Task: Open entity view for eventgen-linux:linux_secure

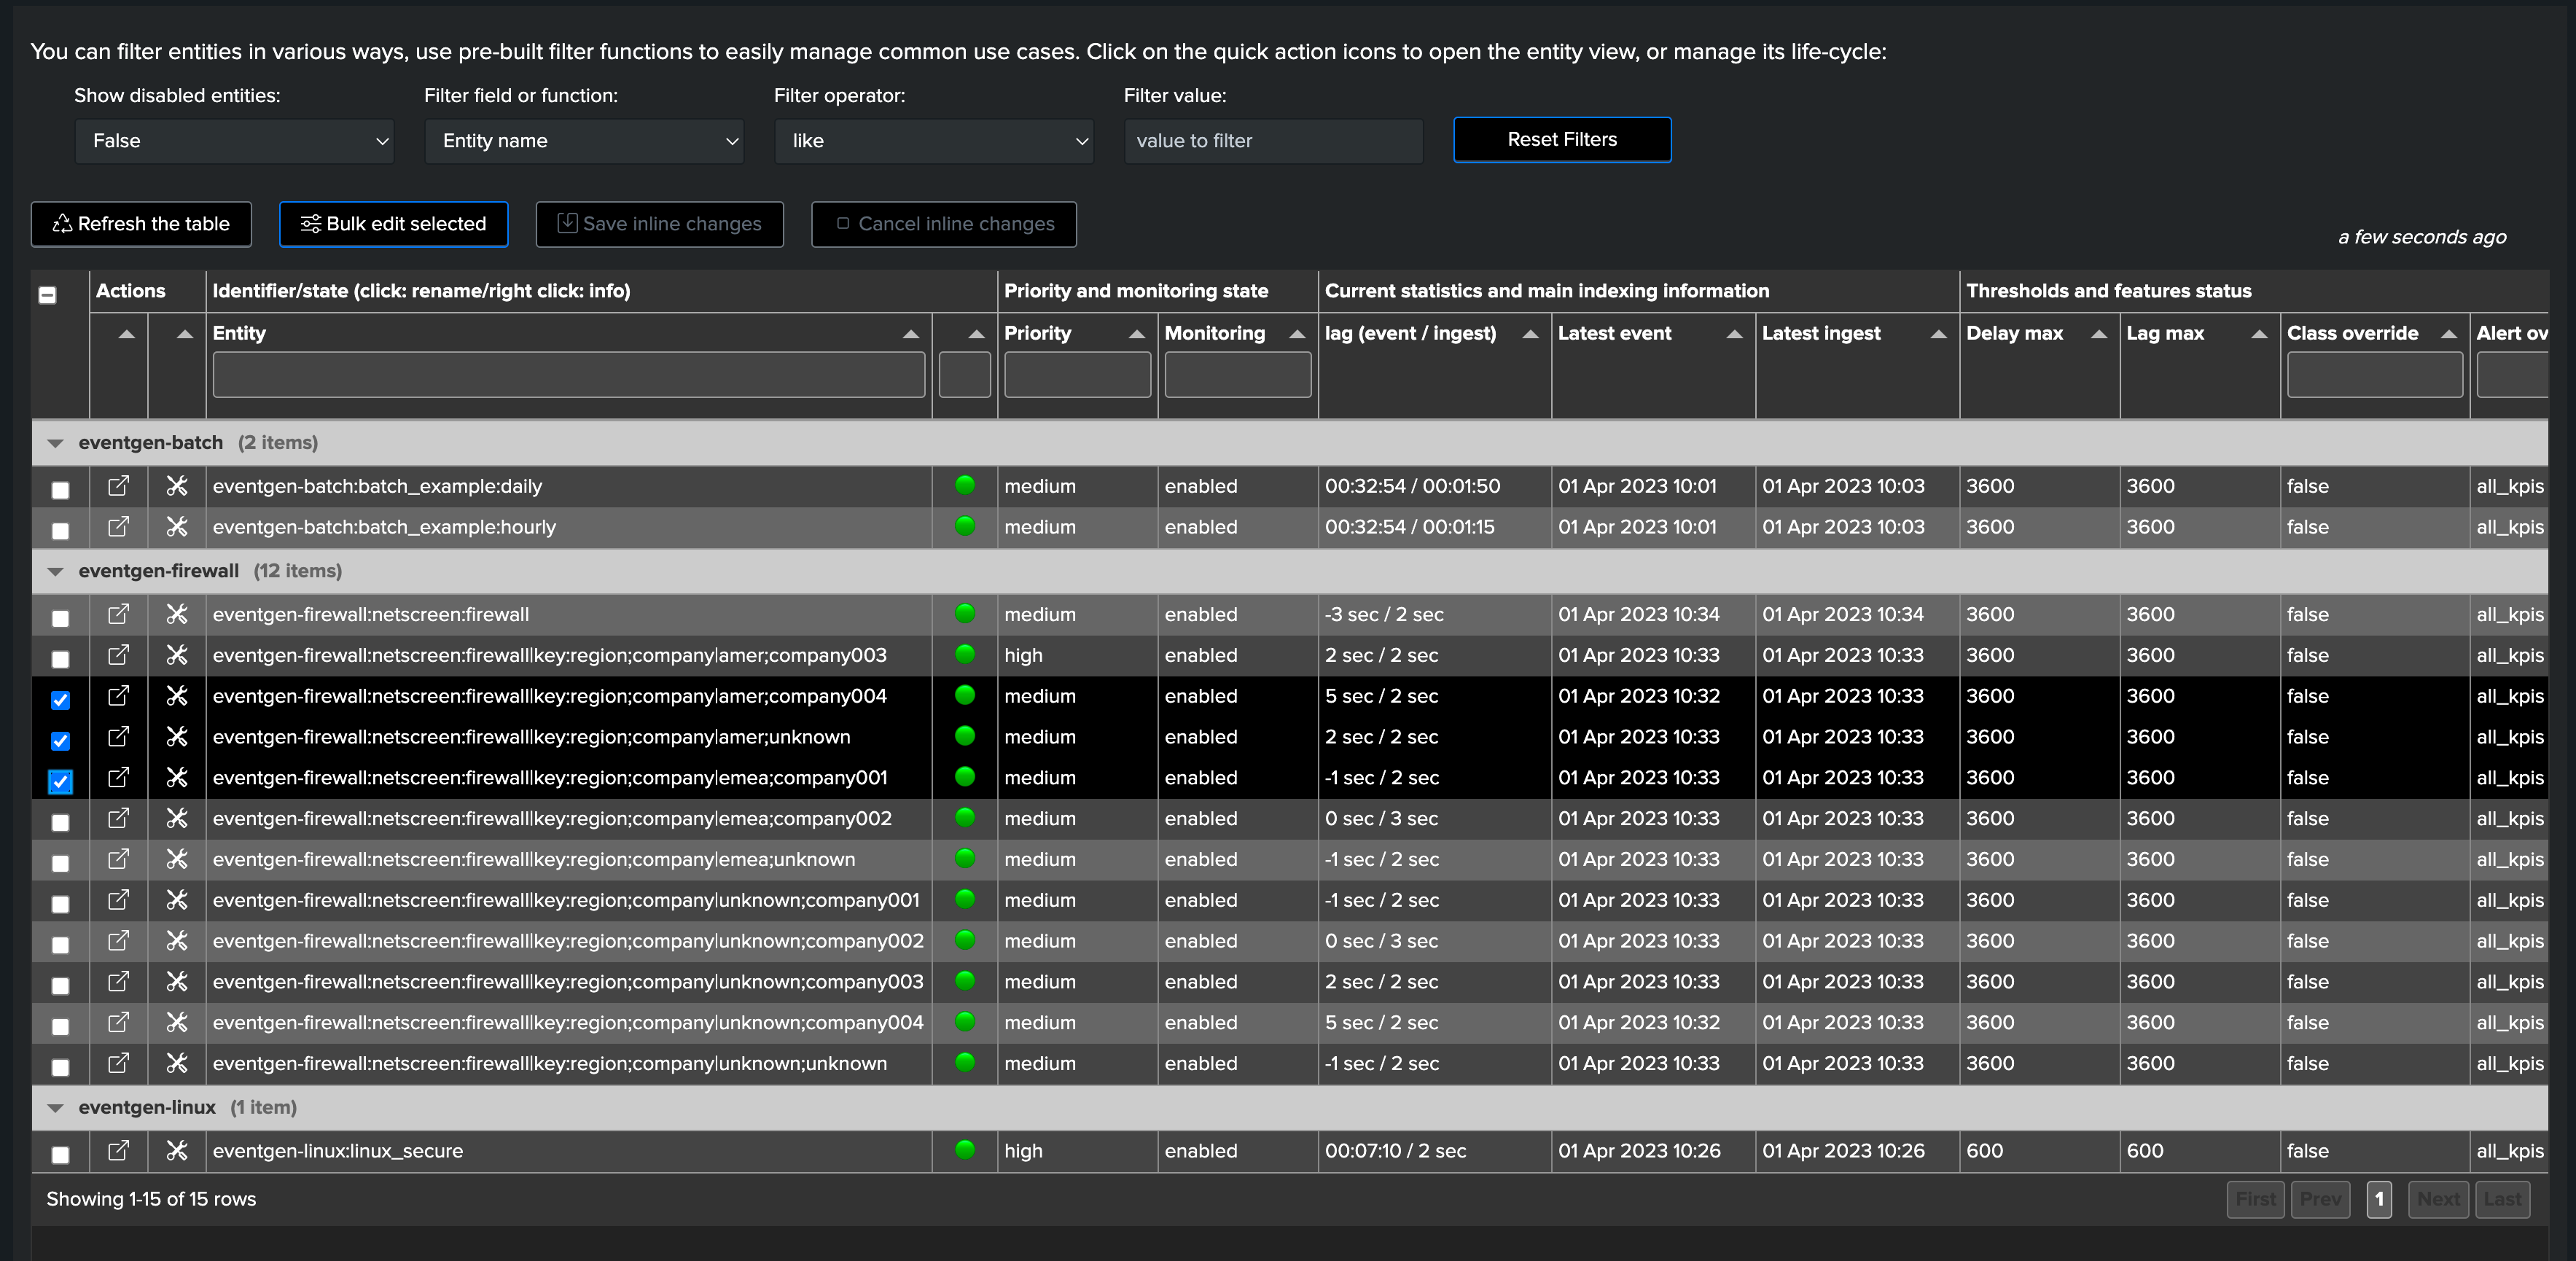Action: (118, 1150)
